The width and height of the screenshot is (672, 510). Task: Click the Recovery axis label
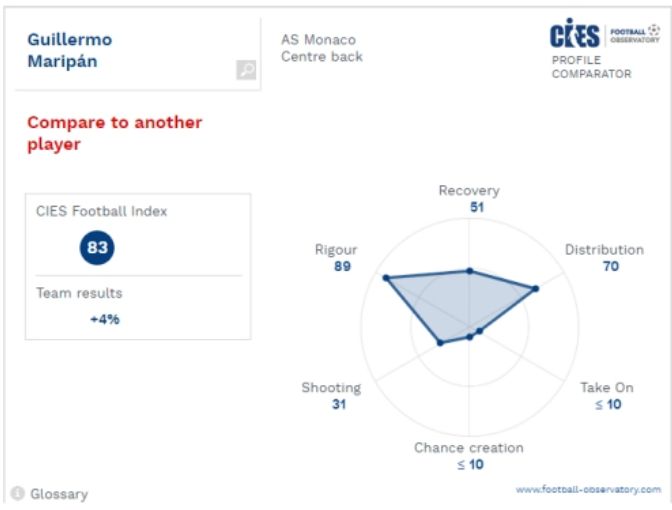[x=469, y=191]
